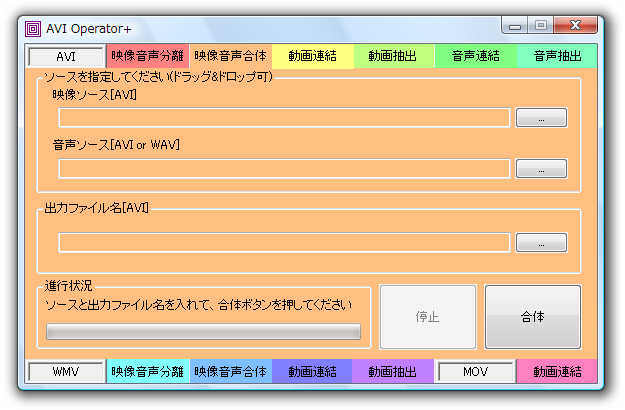Start merging with the 合体 button
This screenshot has width=625, height=410.
[x=533, y=317]
